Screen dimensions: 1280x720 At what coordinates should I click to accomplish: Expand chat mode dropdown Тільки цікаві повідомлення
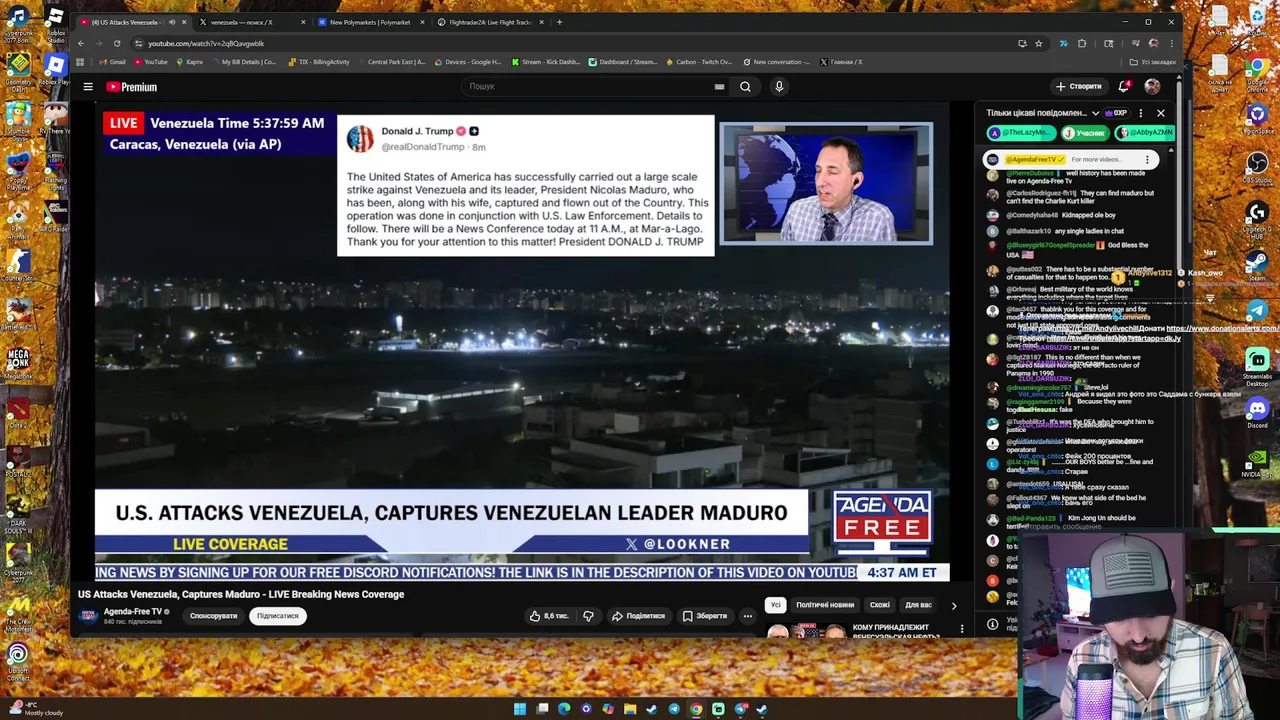click(1043, 113)
